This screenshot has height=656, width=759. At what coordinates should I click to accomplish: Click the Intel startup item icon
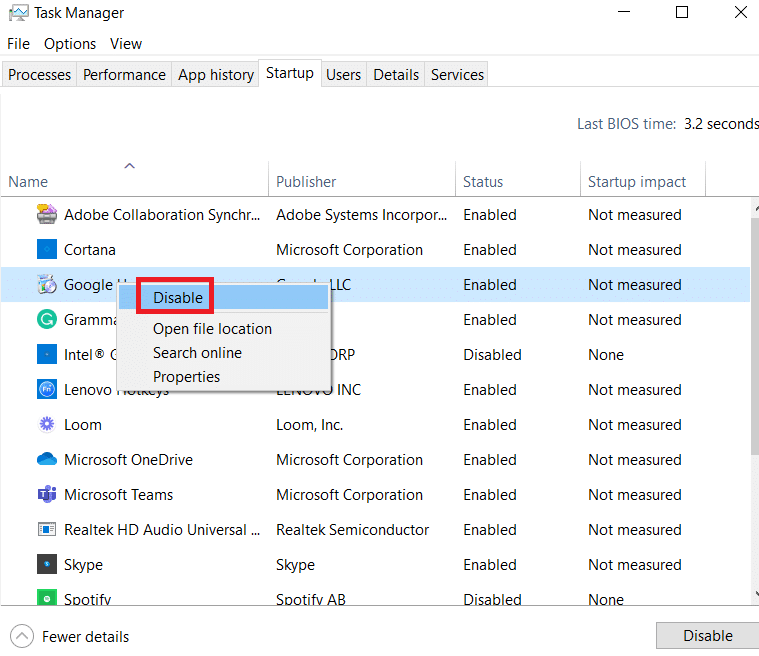coord(47,354)
